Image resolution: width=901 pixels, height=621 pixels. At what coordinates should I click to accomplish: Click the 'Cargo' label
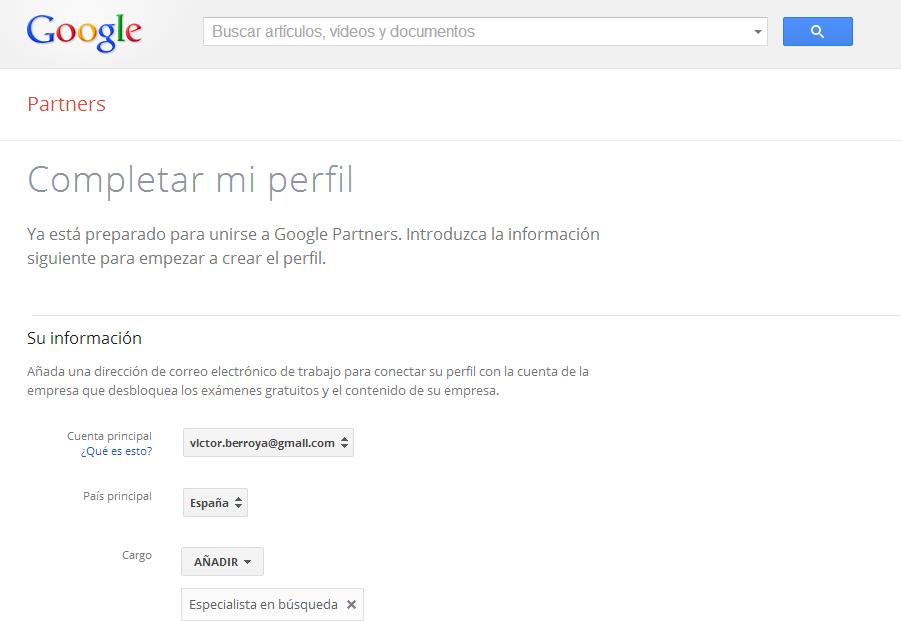[137, 556]
